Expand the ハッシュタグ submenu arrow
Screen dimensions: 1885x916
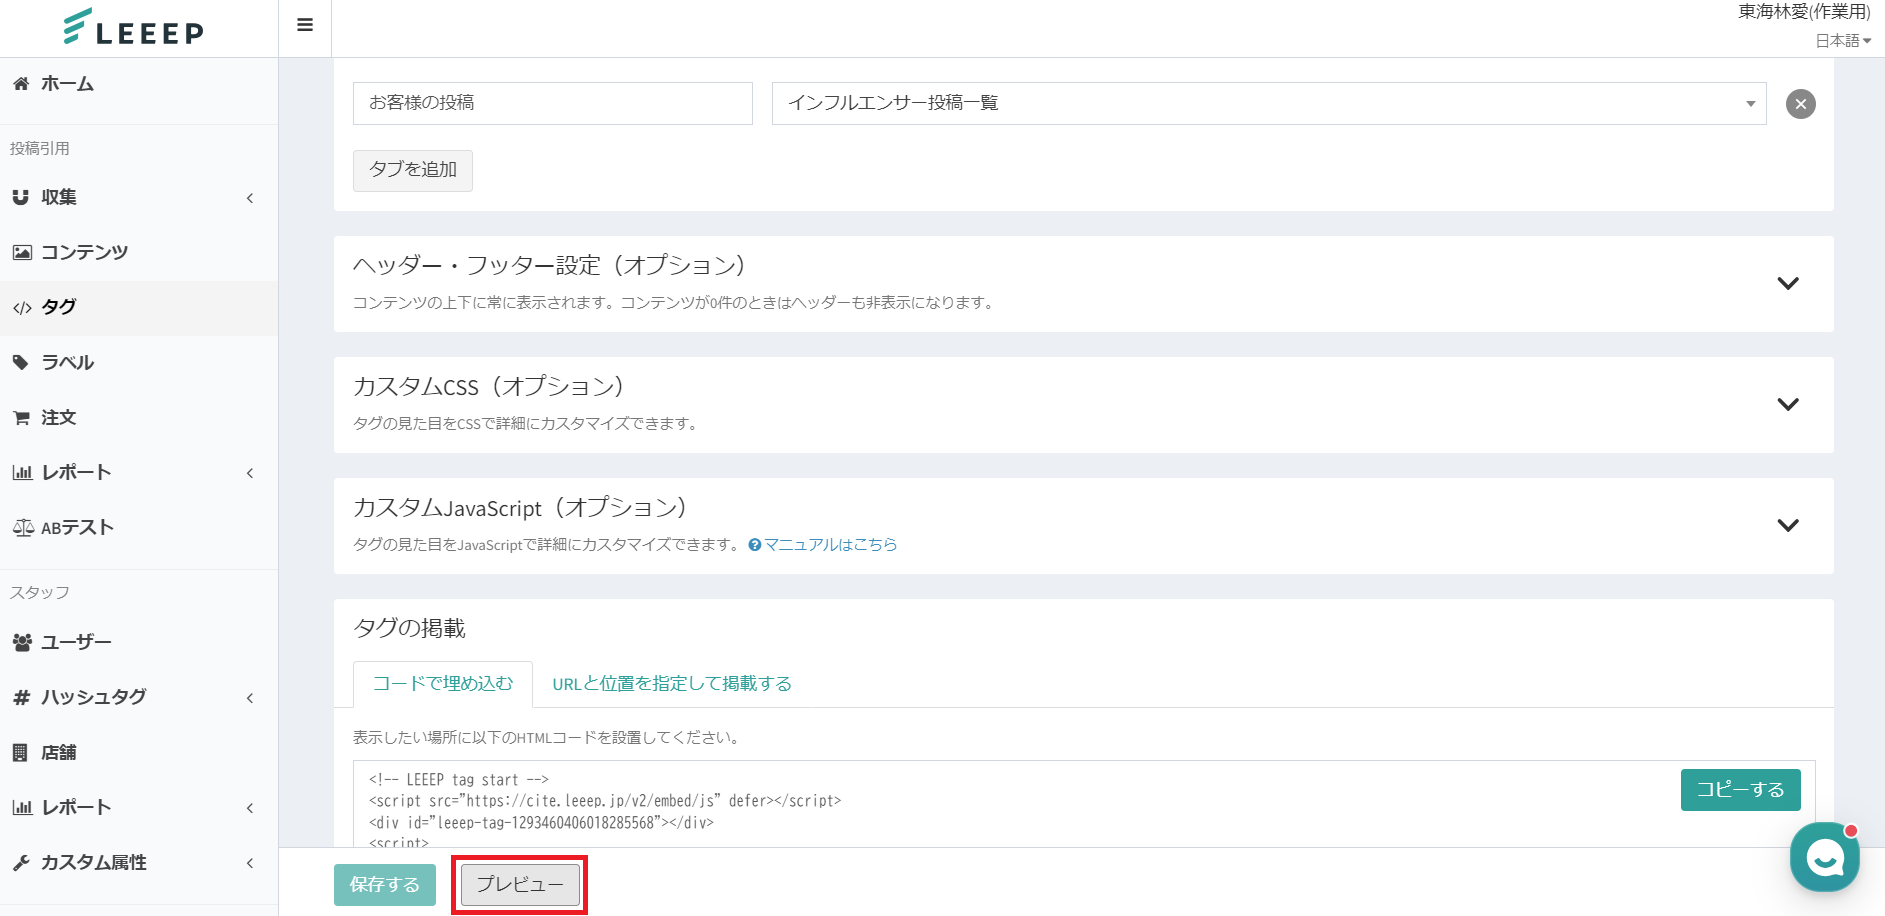coord(250,698)
